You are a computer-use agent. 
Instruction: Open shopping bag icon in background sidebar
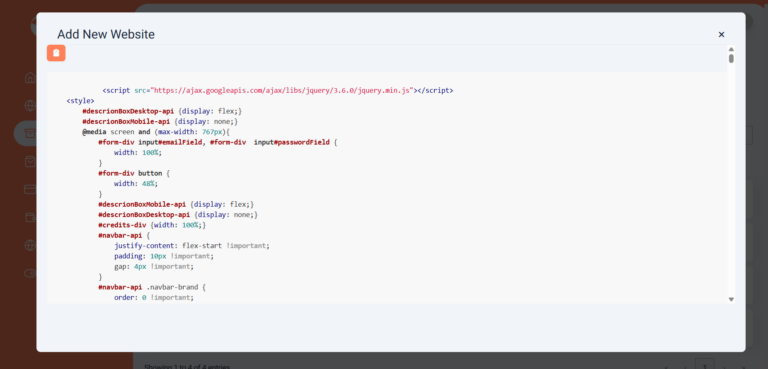coord(30,161)
